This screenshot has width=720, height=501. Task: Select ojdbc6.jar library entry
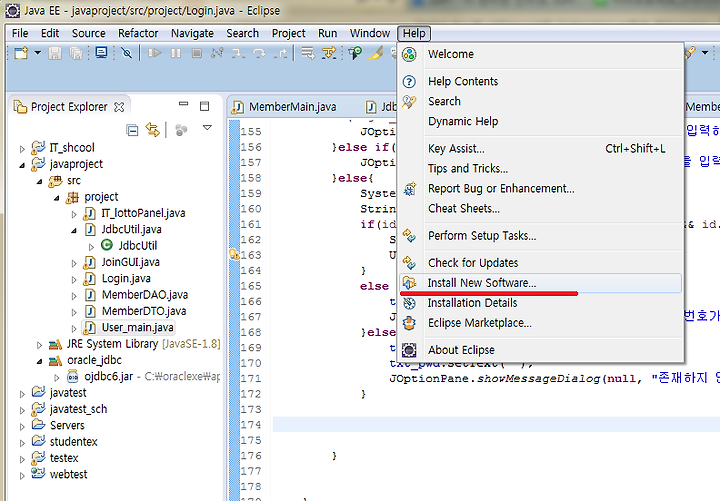tap(108, 377)
